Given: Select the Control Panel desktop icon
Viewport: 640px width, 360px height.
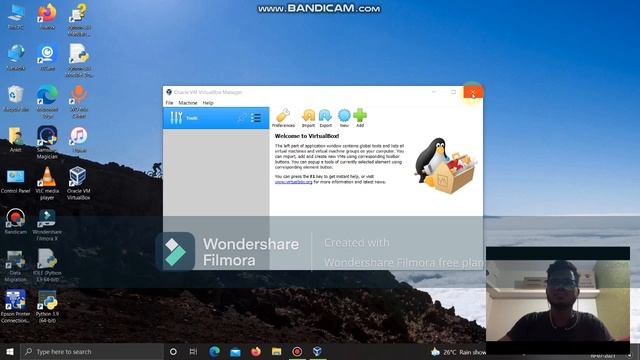Looking at the screenshot, I should pyautogui.click(x=16, y=181).
